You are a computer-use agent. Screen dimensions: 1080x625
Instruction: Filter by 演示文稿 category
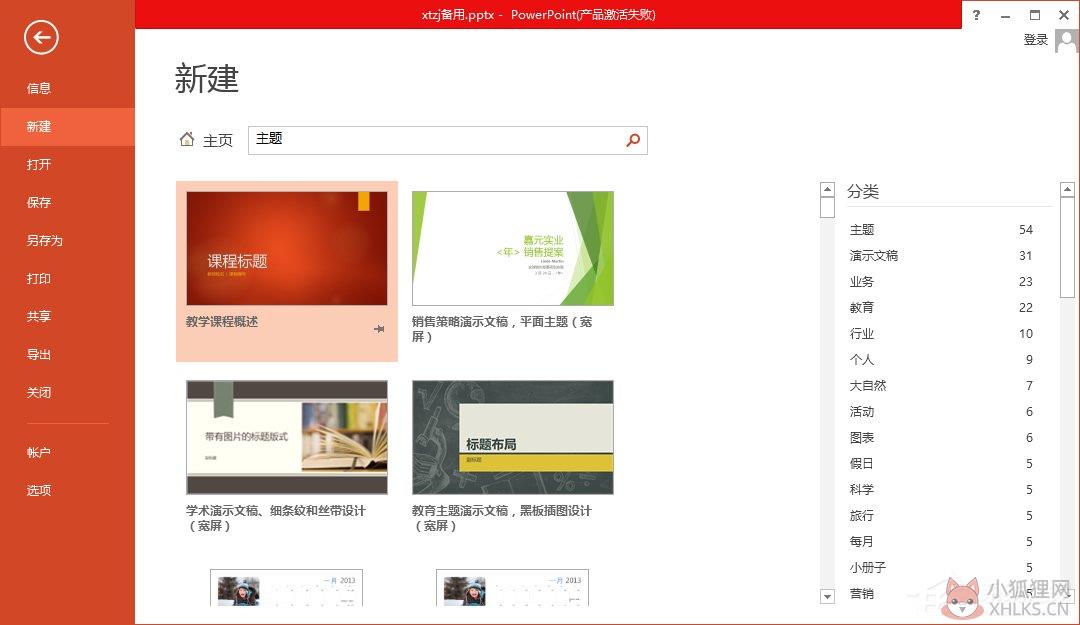(x=941, y=256)
